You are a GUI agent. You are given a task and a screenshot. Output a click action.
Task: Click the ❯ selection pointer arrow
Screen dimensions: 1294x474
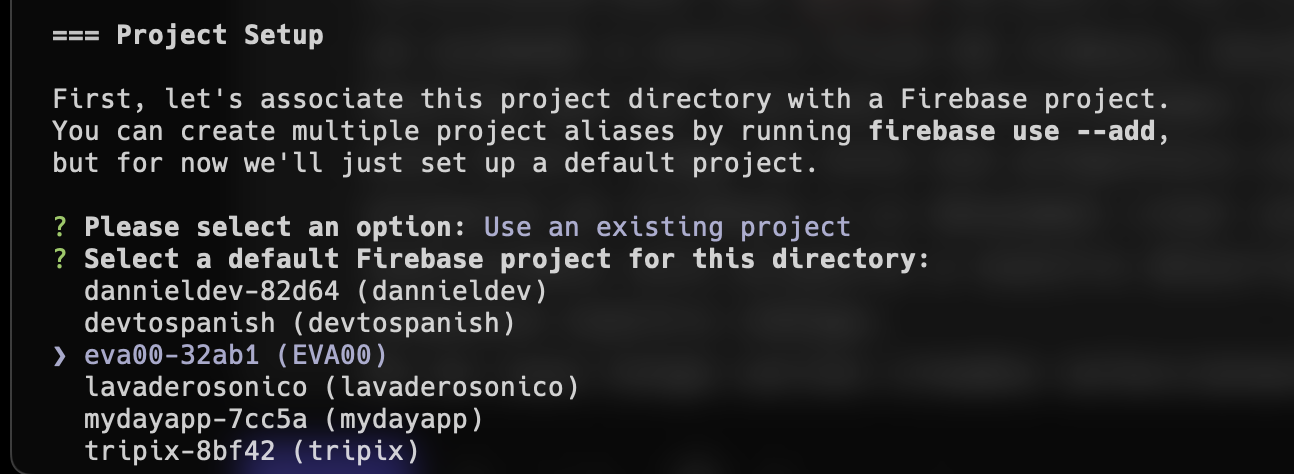click(59, 355)
